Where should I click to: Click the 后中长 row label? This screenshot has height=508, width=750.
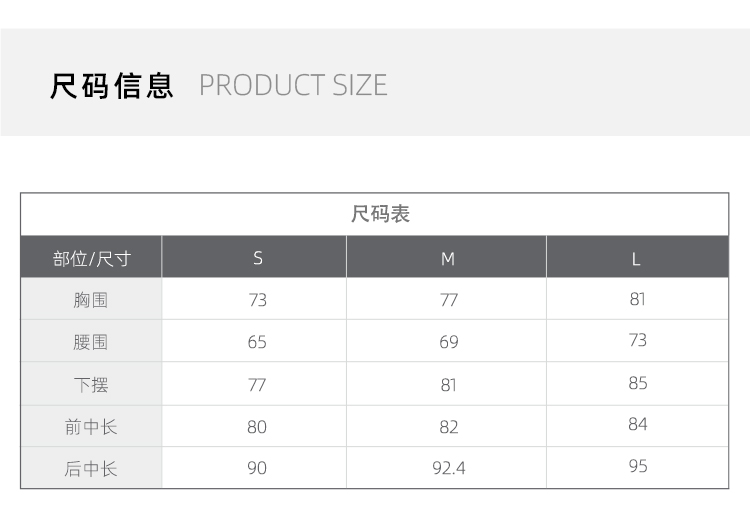(91, 468)
